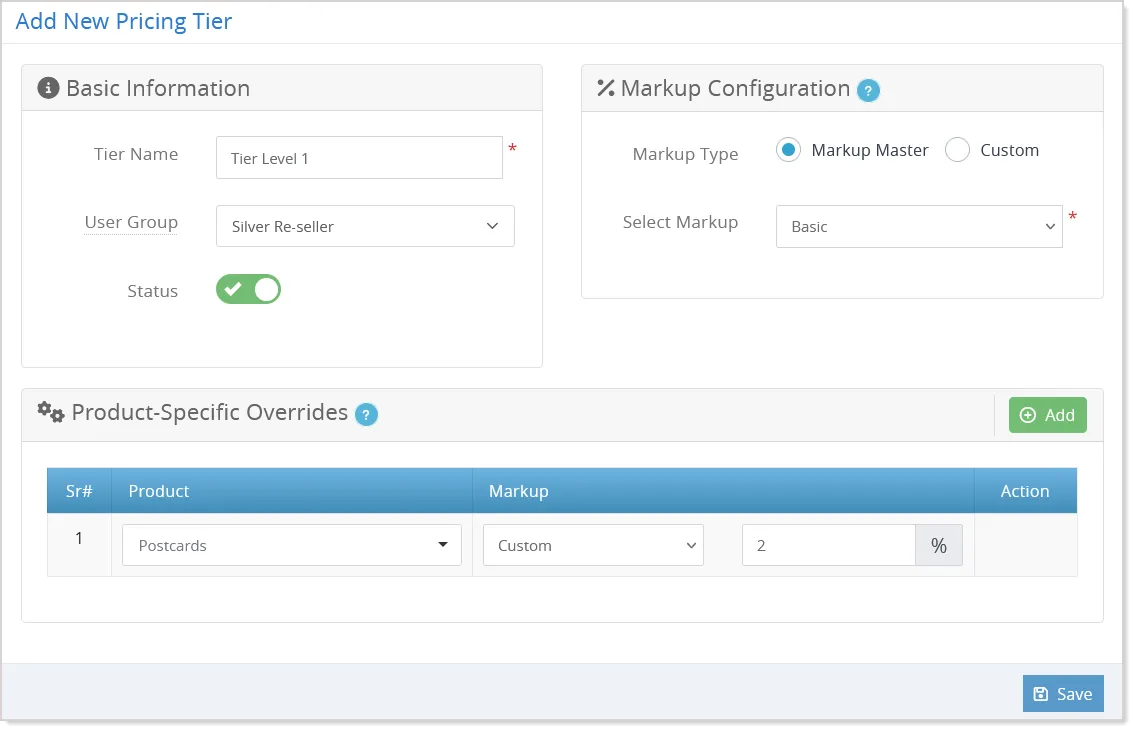Click the Markup Configuration percent icon
The height and width of the screenshot is (731, 1134).
605,88
